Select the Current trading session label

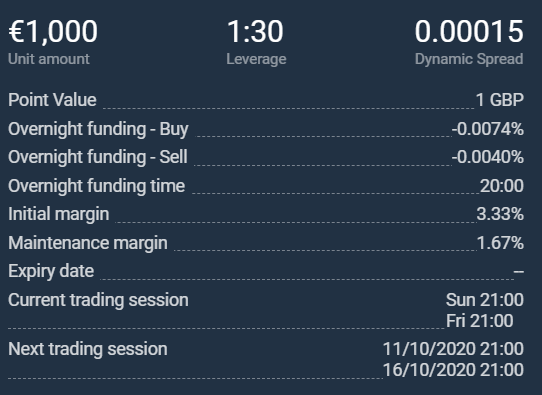tap(98, 300)
